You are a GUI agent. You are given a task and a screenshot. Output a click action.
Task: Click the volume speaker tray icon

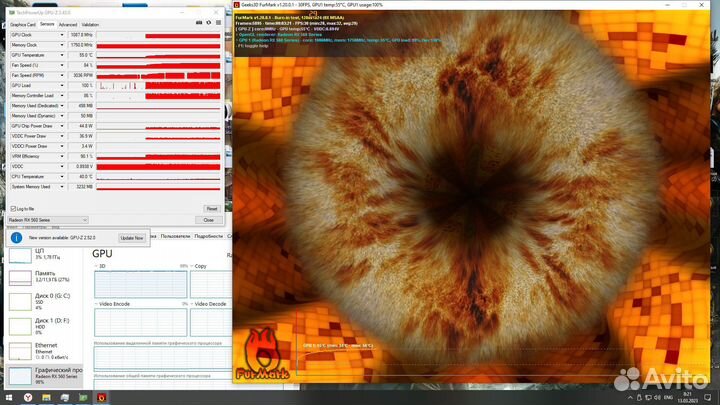click(x=657, y=398)
